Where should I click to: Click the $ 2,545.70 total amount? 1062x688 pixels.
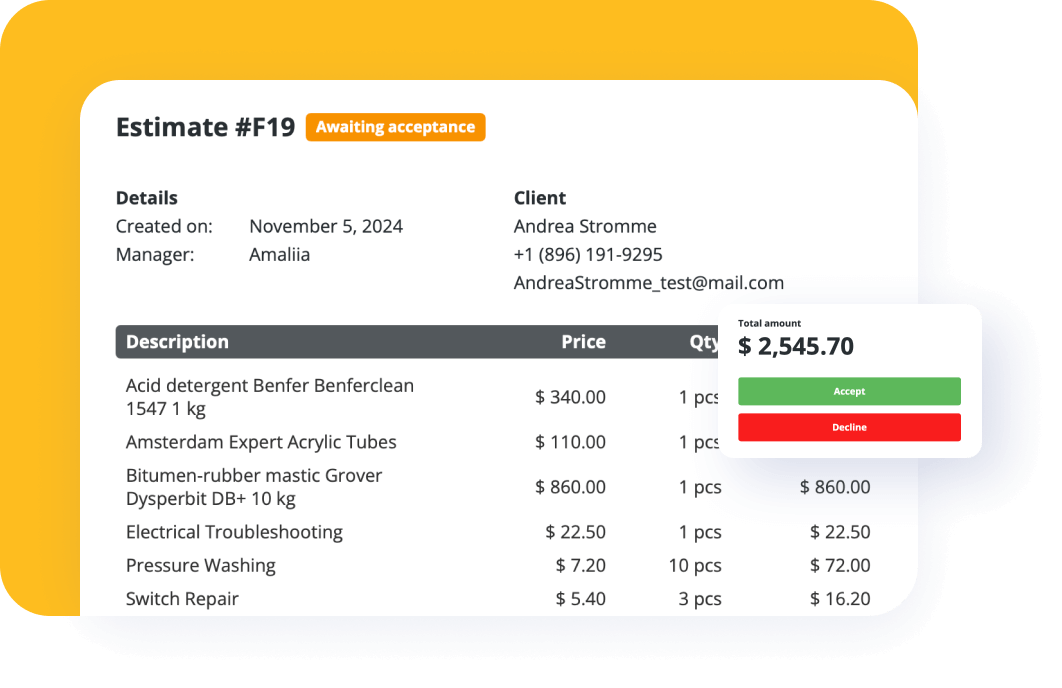click(x=796, y=347)
